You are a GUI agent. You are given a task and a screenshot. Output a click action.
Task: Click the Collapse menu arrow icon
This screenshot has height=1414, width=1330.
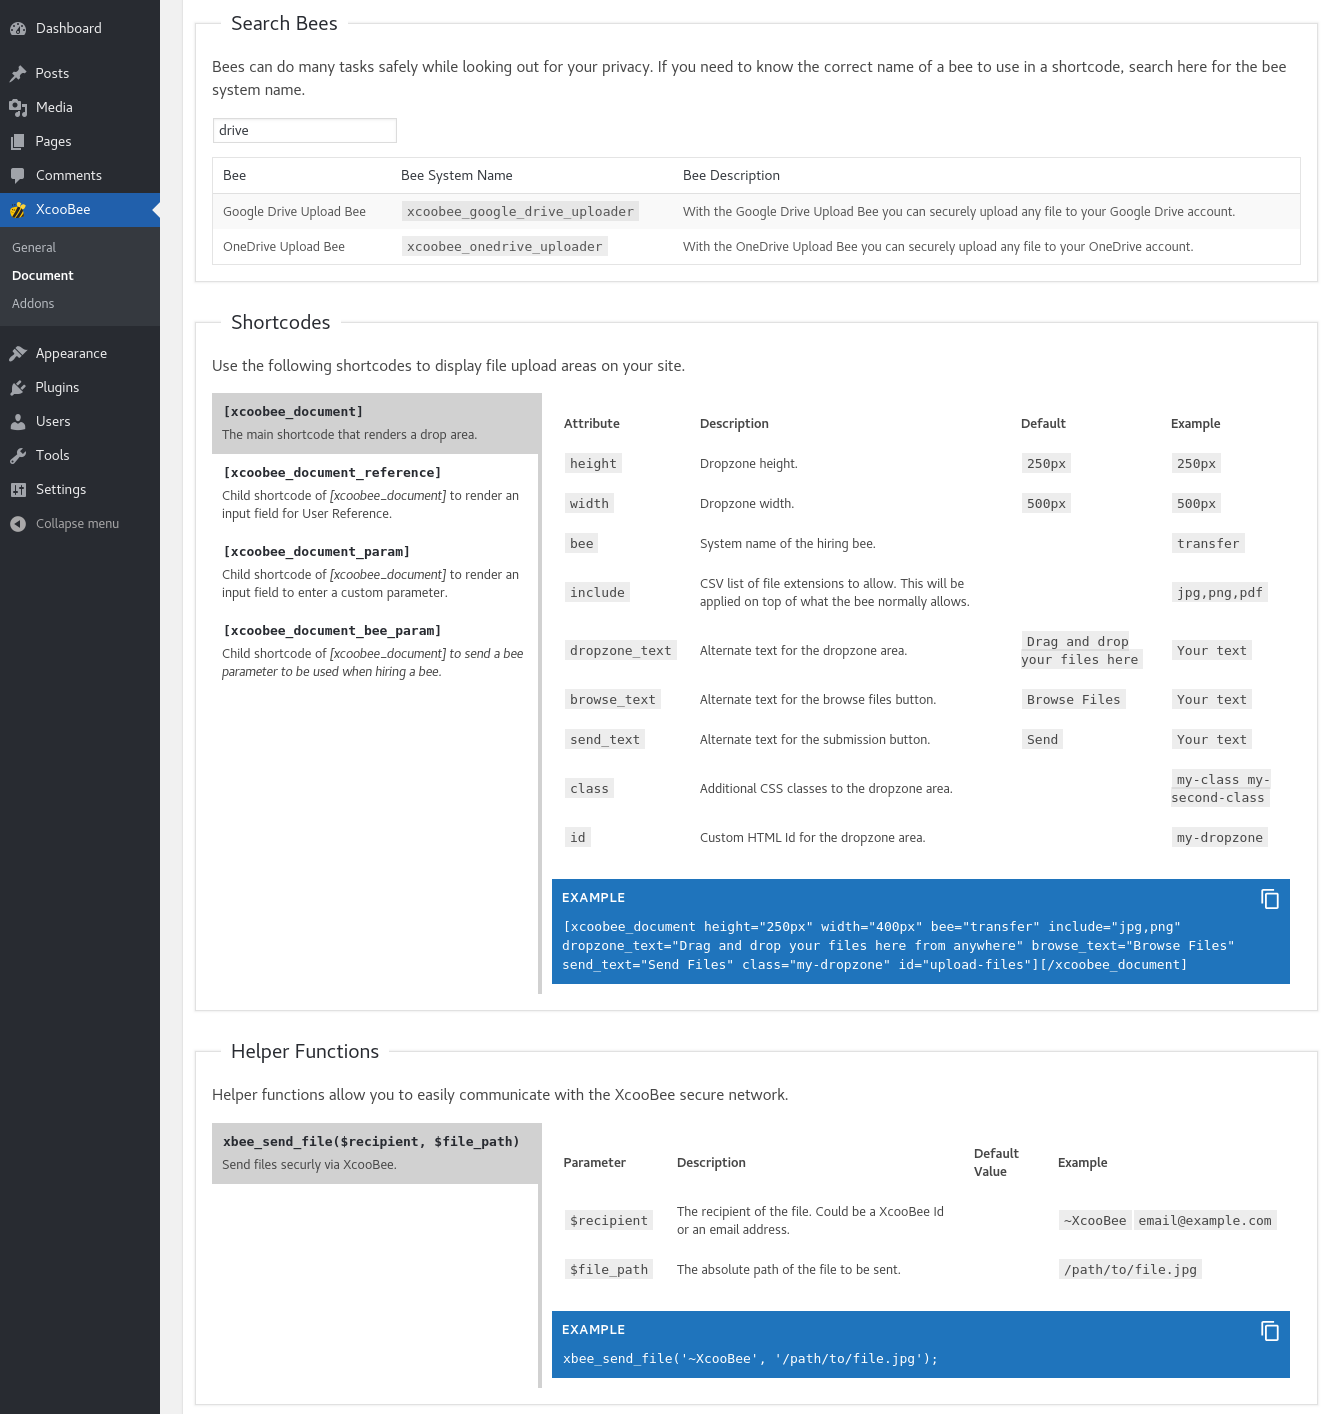point(18,523)
